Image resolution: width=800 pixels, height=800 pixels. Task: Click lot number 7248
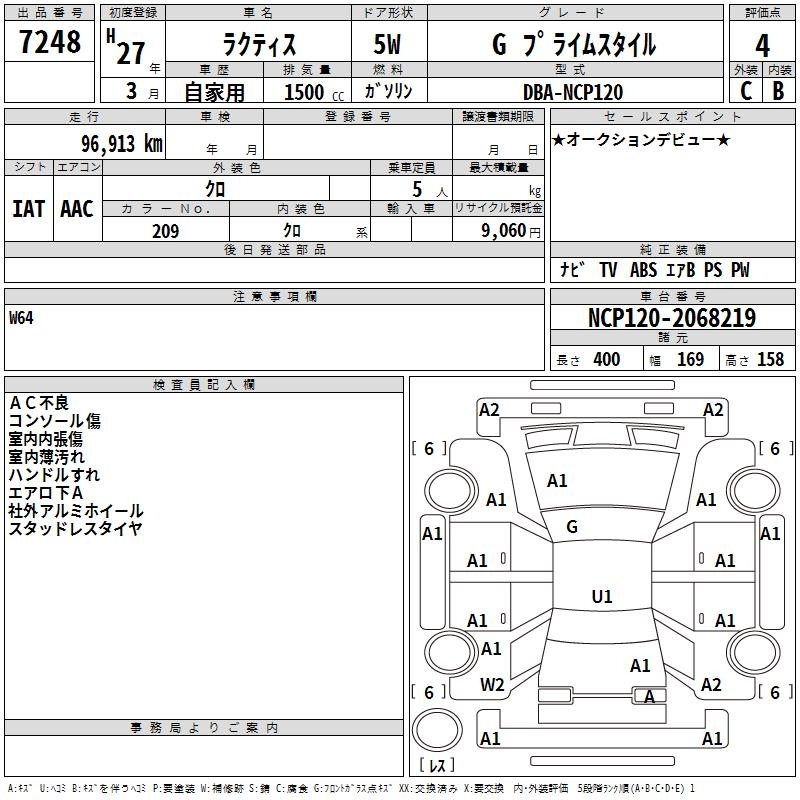coord(50,44)
